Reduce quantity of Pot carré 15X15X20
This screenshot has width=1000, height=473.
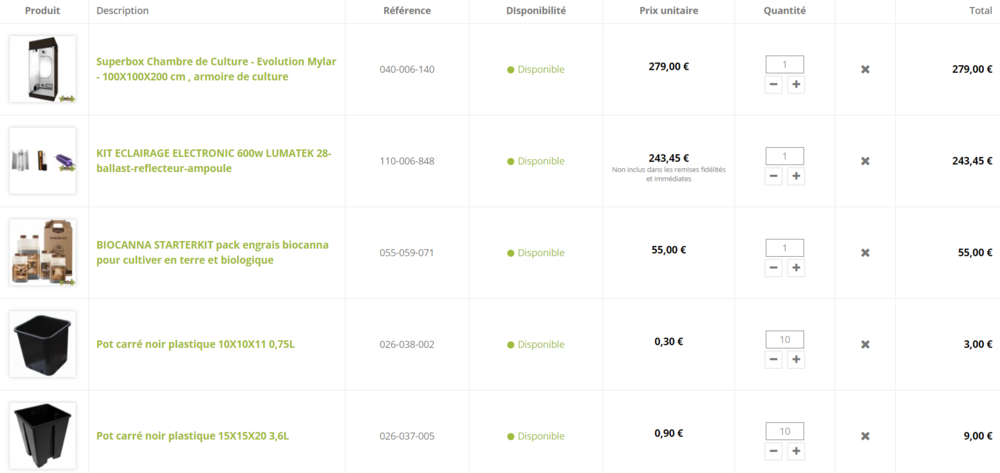pos(774,451)
